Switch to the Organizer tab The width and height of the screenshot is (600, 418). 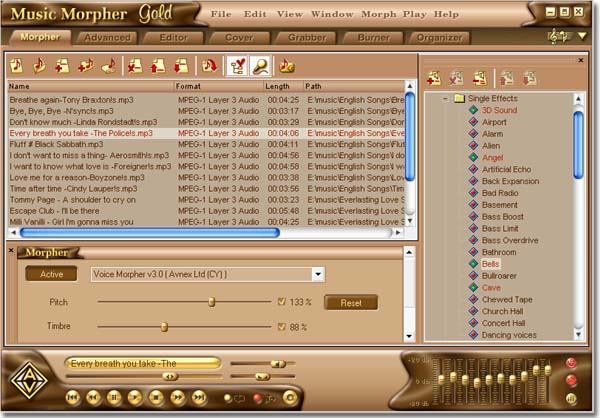439,38
